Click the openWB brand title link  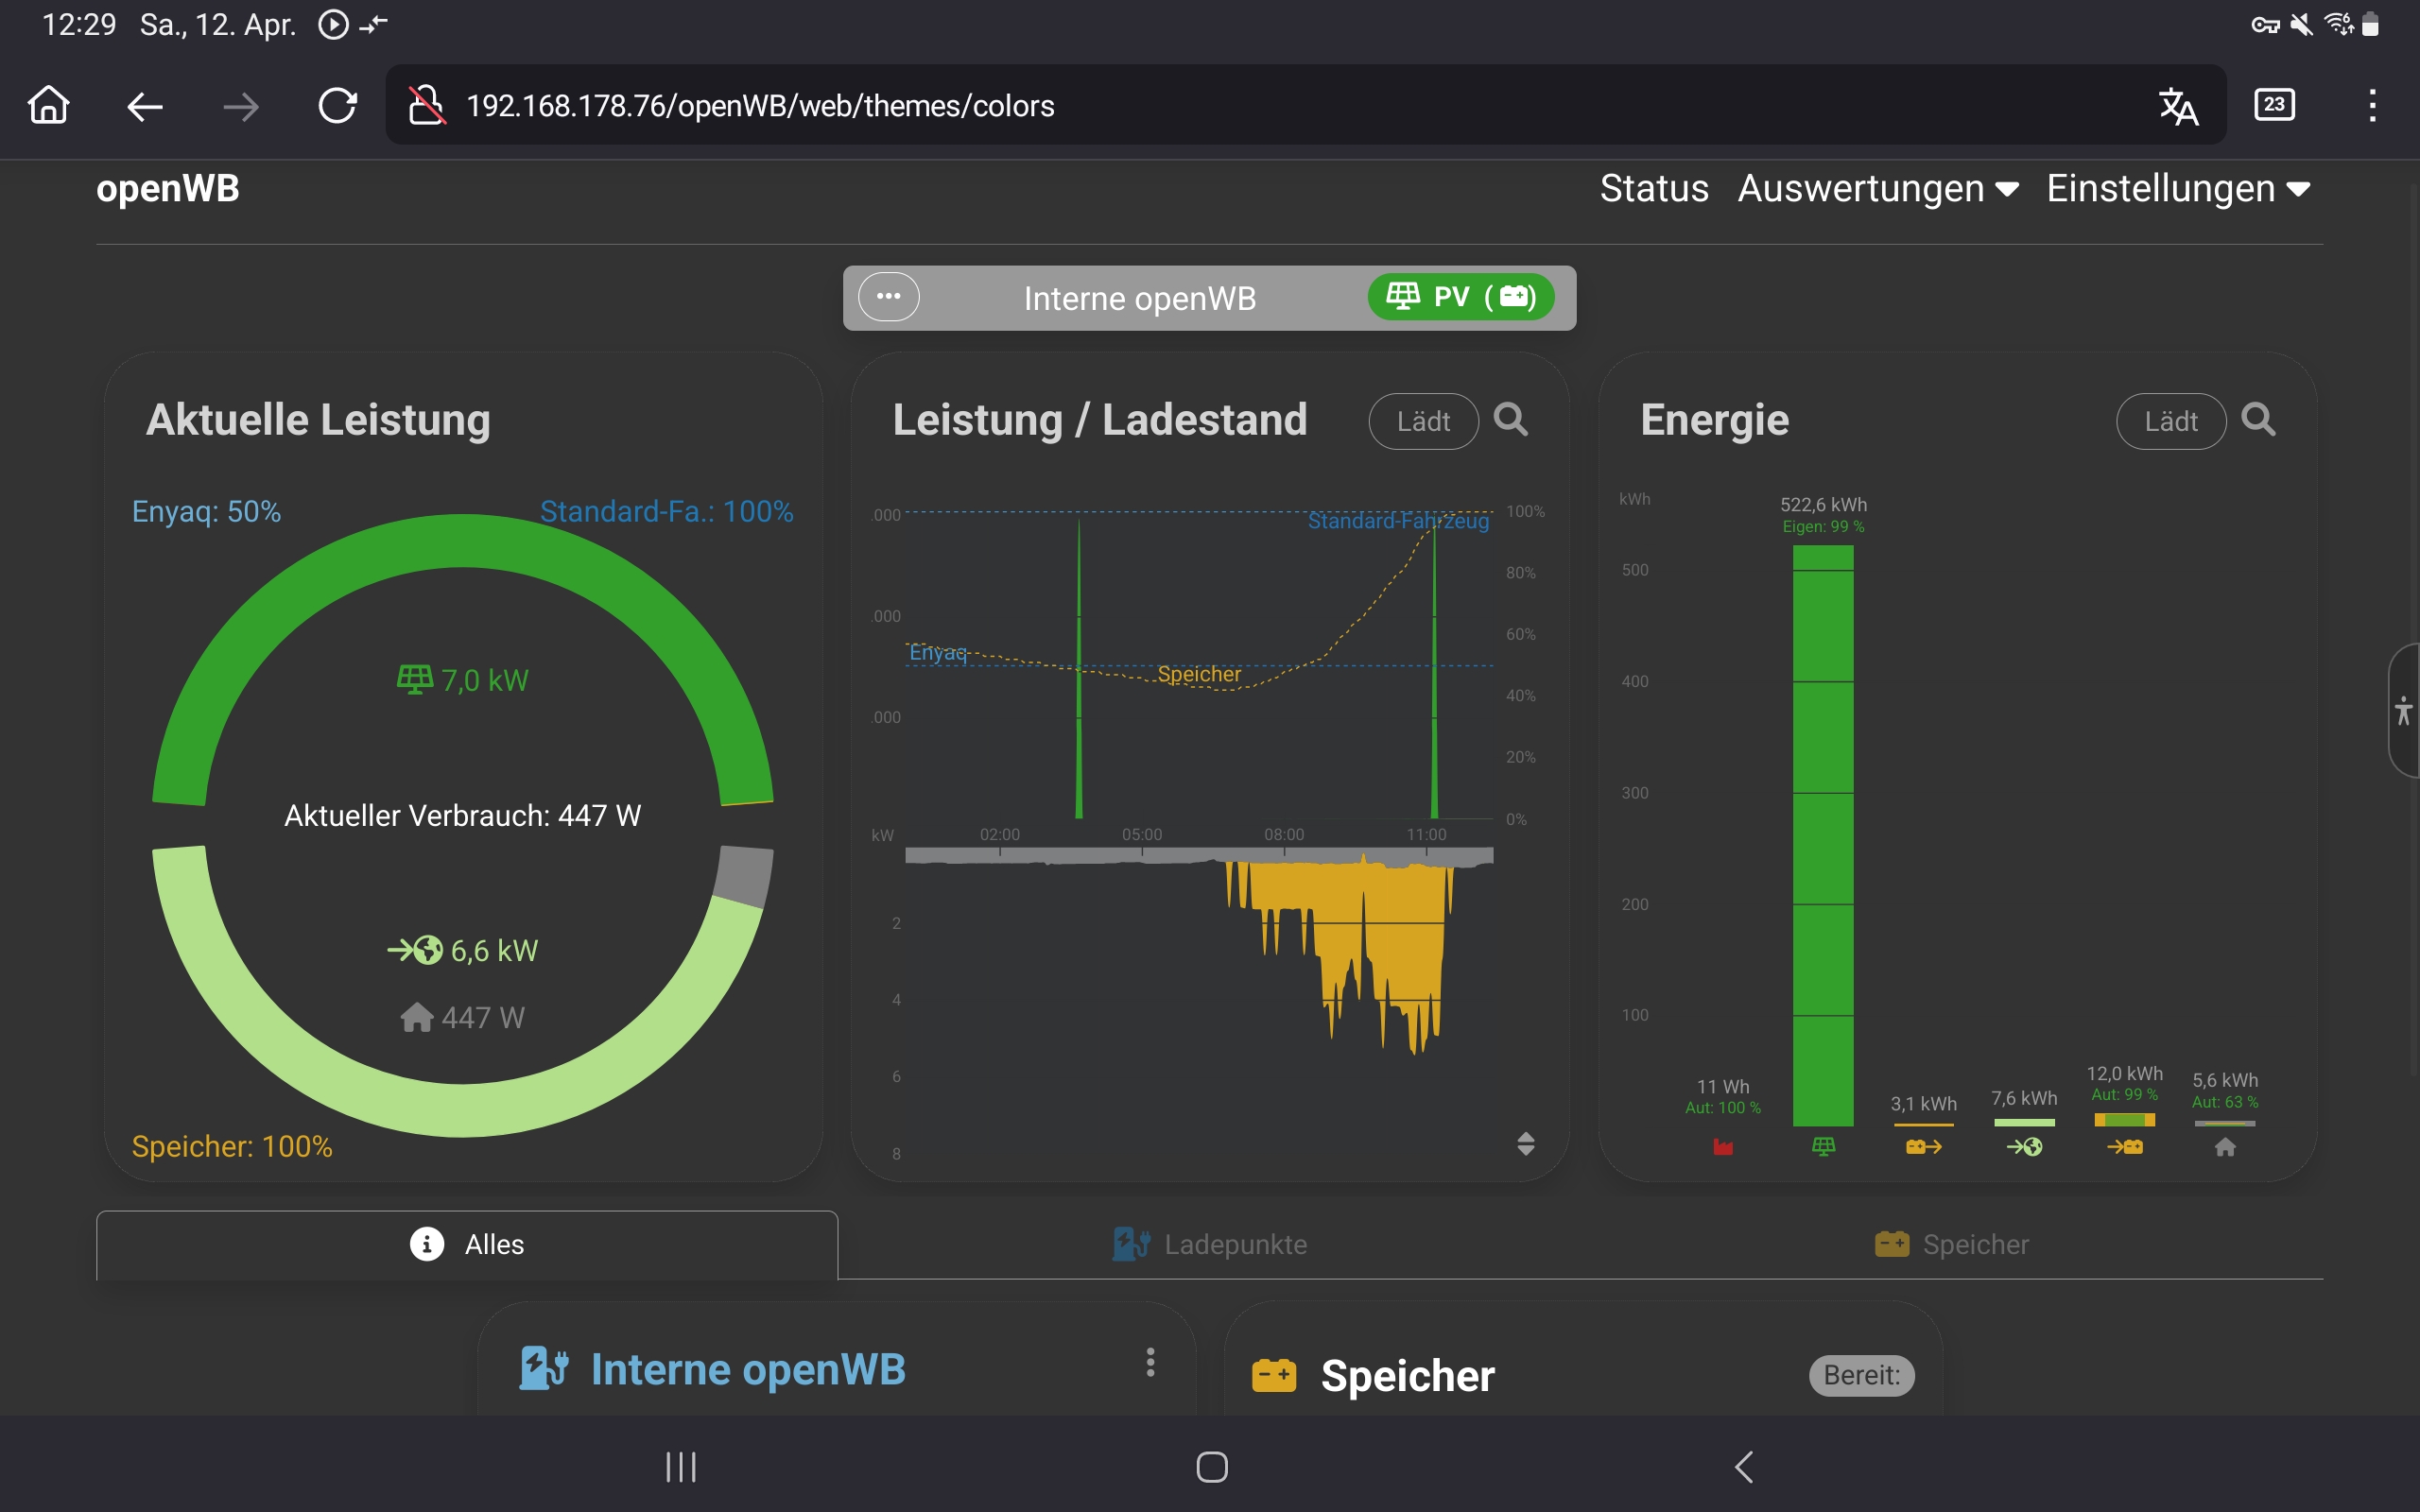pyautogui.click(x=167, y=189)
